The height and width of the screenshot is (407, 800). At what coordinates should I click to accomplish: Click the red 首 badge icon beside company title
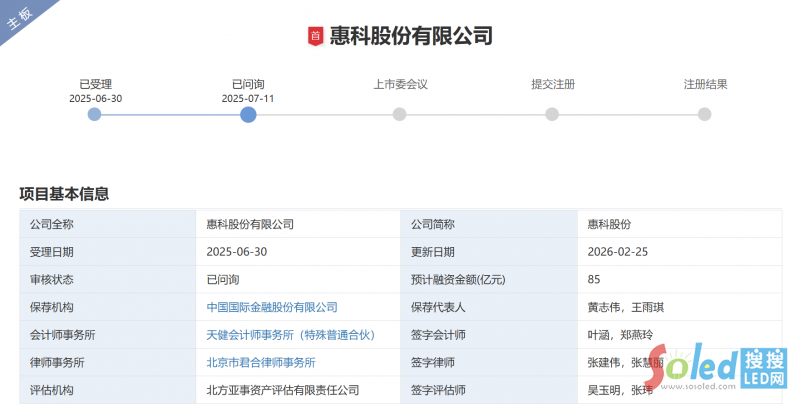[316, 36]
